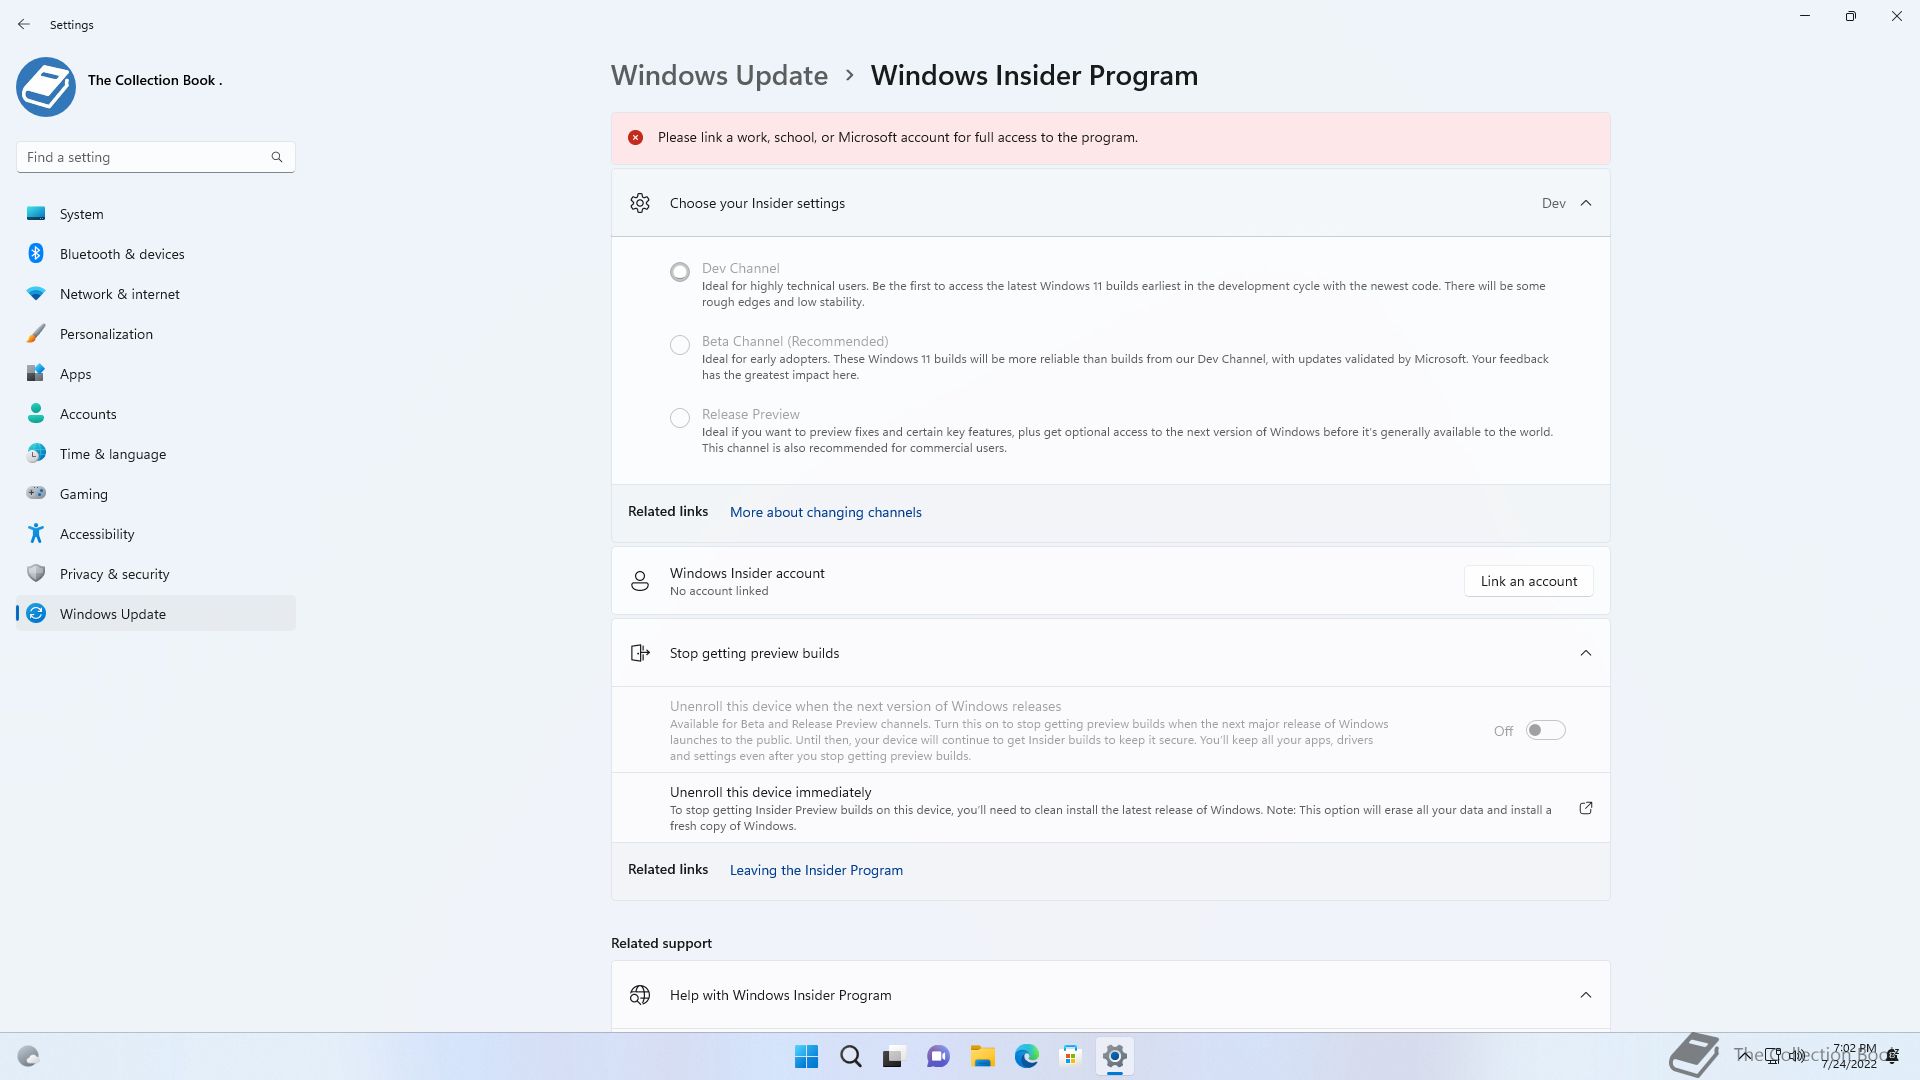Collapse Stop getting preview builds section
Image resolution: width=1920 pixels, height=1080 pixels.
[1586, 653]
